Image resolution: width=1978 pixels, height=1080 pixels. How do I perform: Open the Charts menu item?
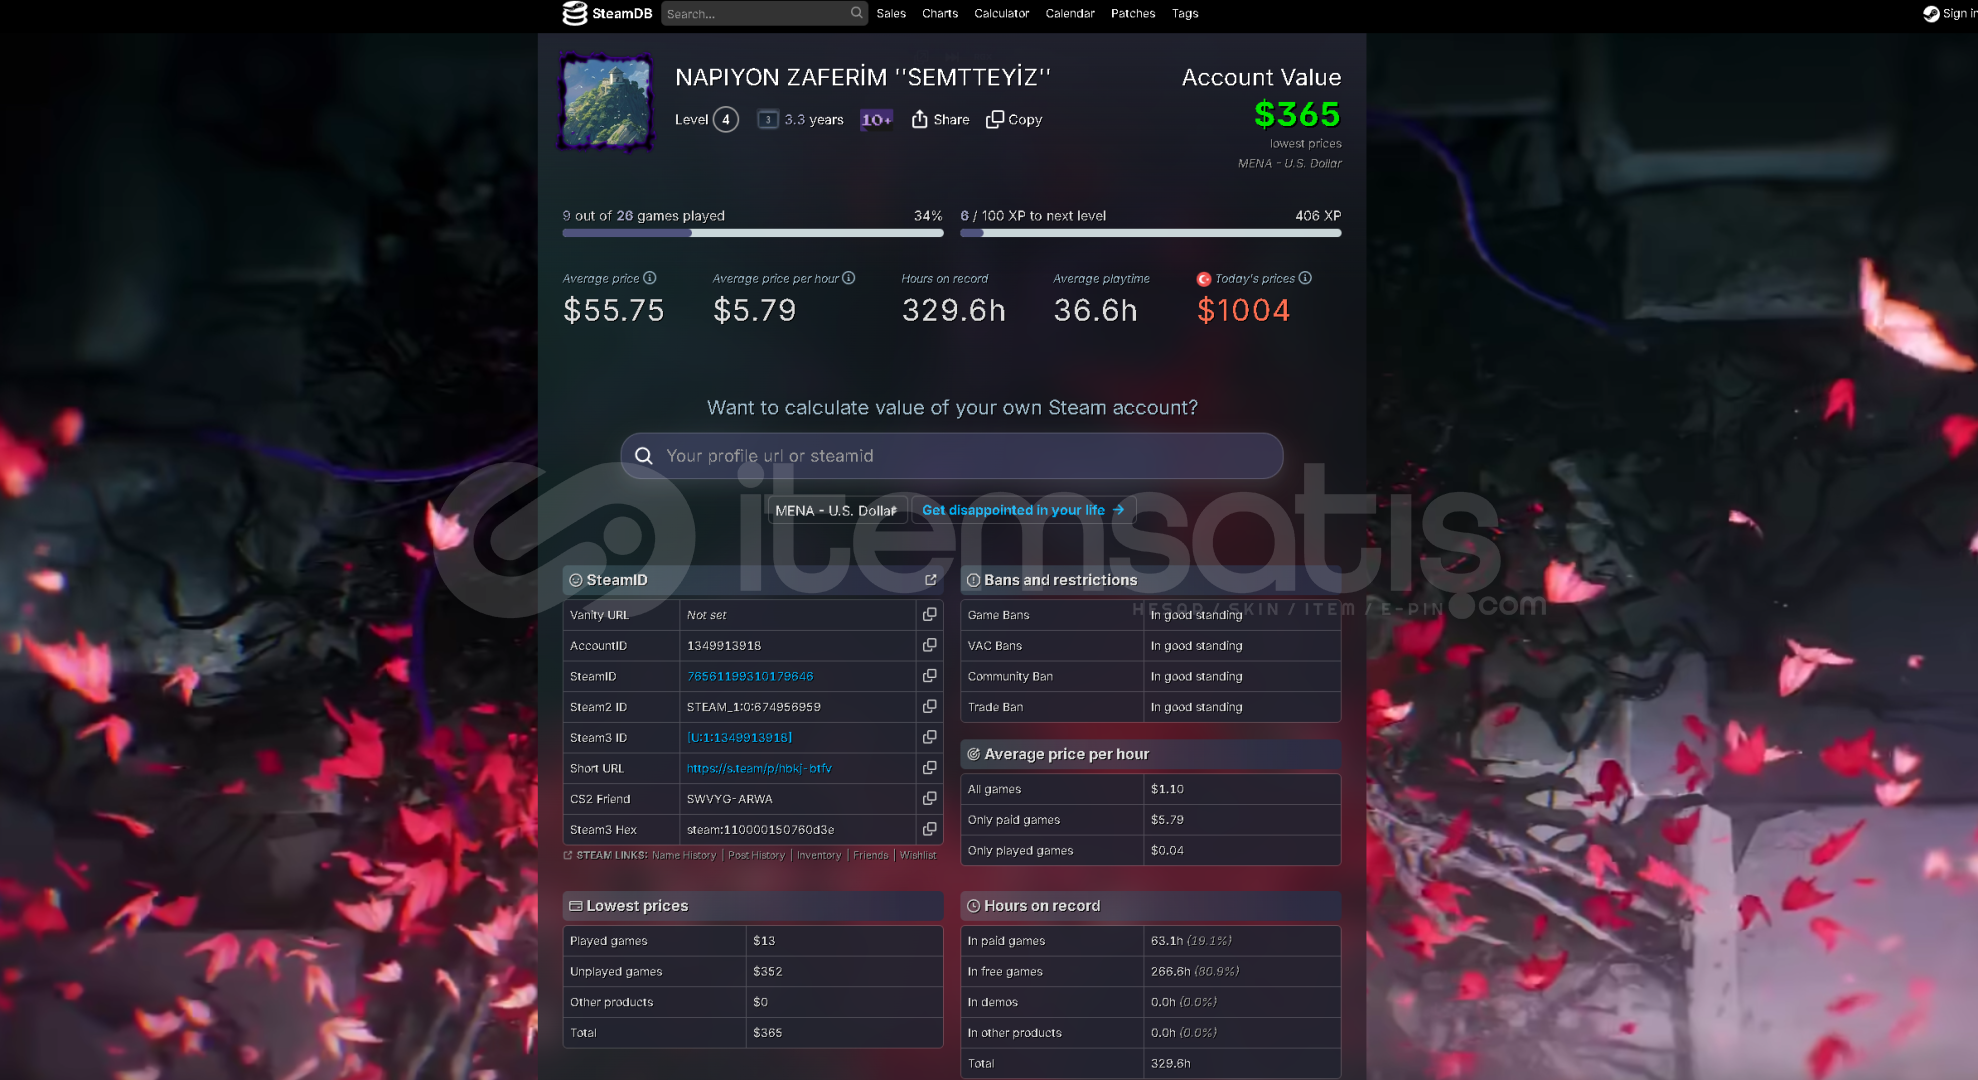pos(939,13)
